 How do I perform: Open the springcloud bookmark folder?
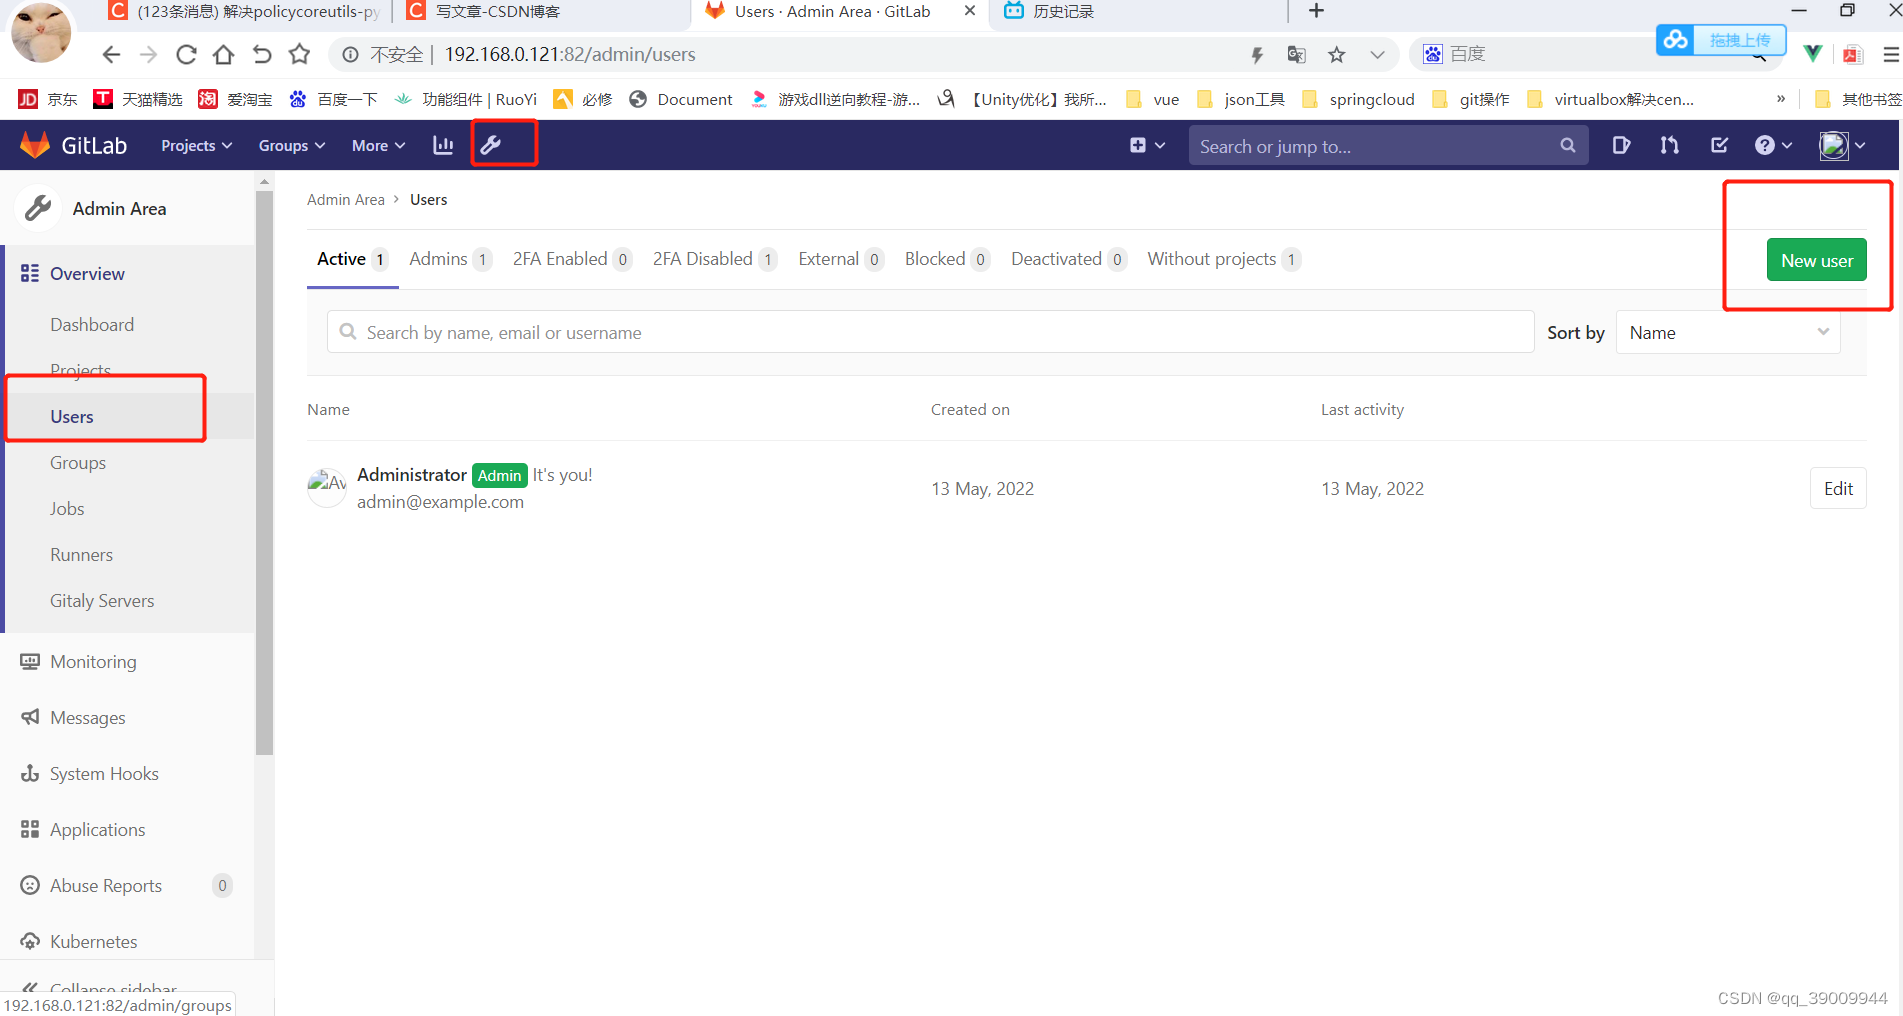1358,99
